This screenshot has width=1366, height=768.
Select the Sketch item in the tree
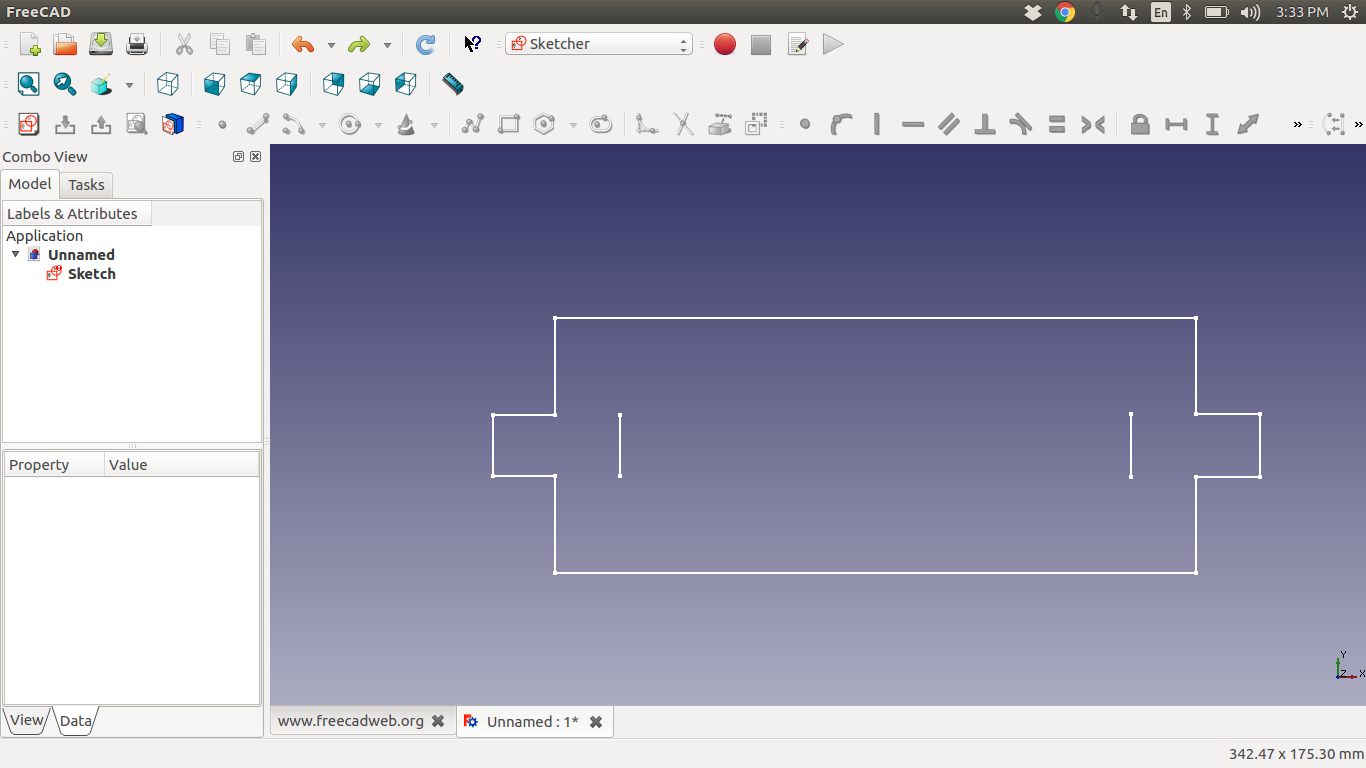tap(89, 274)
